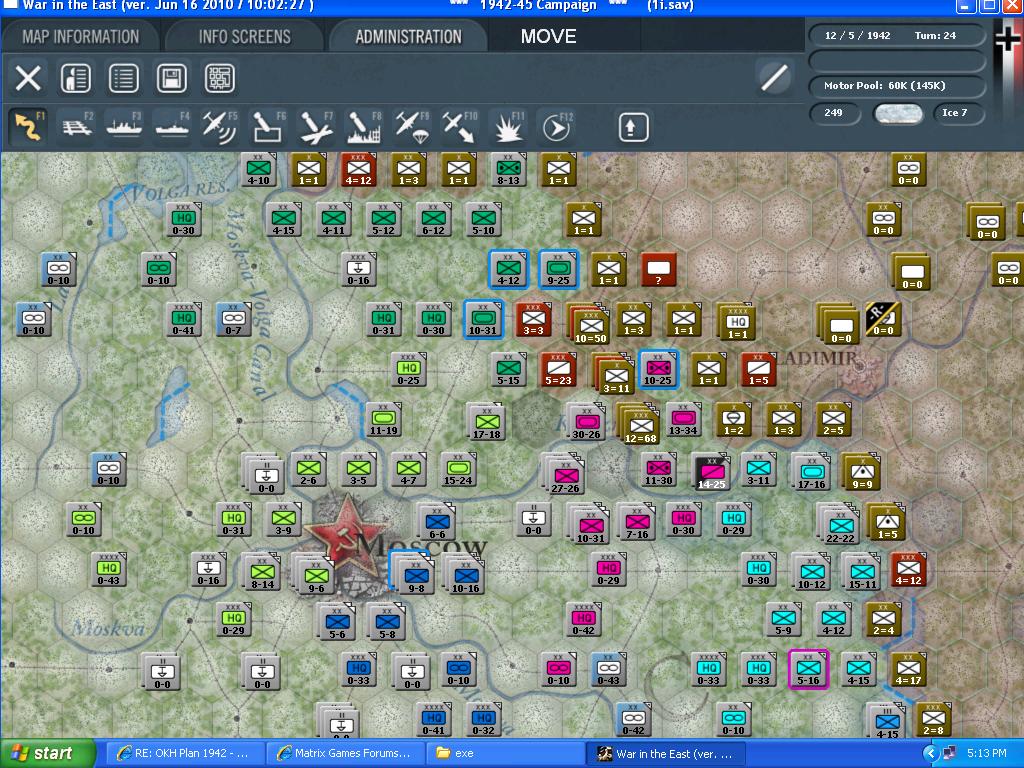Select the 17-18 green infantry unit

[x=486, y=421]
